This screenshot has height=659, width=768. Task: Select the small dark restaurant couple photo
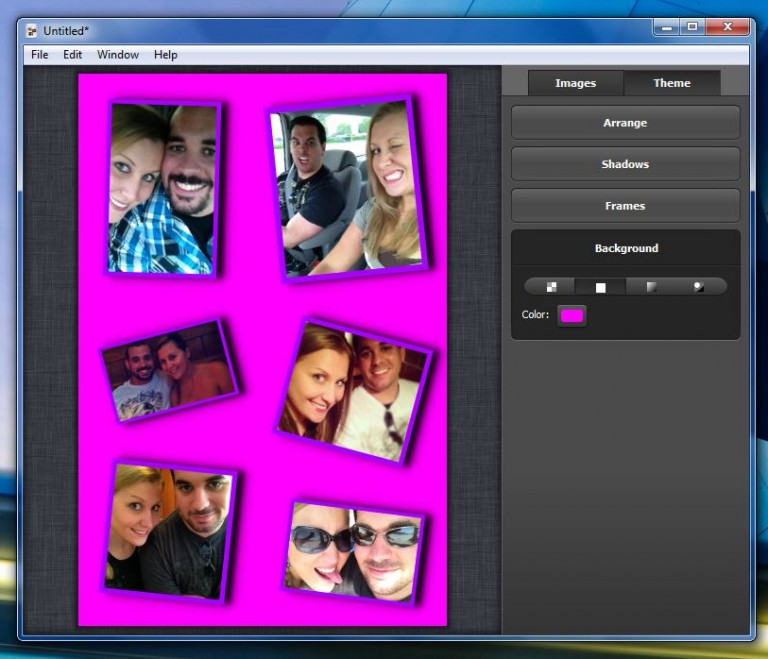(x=169, y=371)
